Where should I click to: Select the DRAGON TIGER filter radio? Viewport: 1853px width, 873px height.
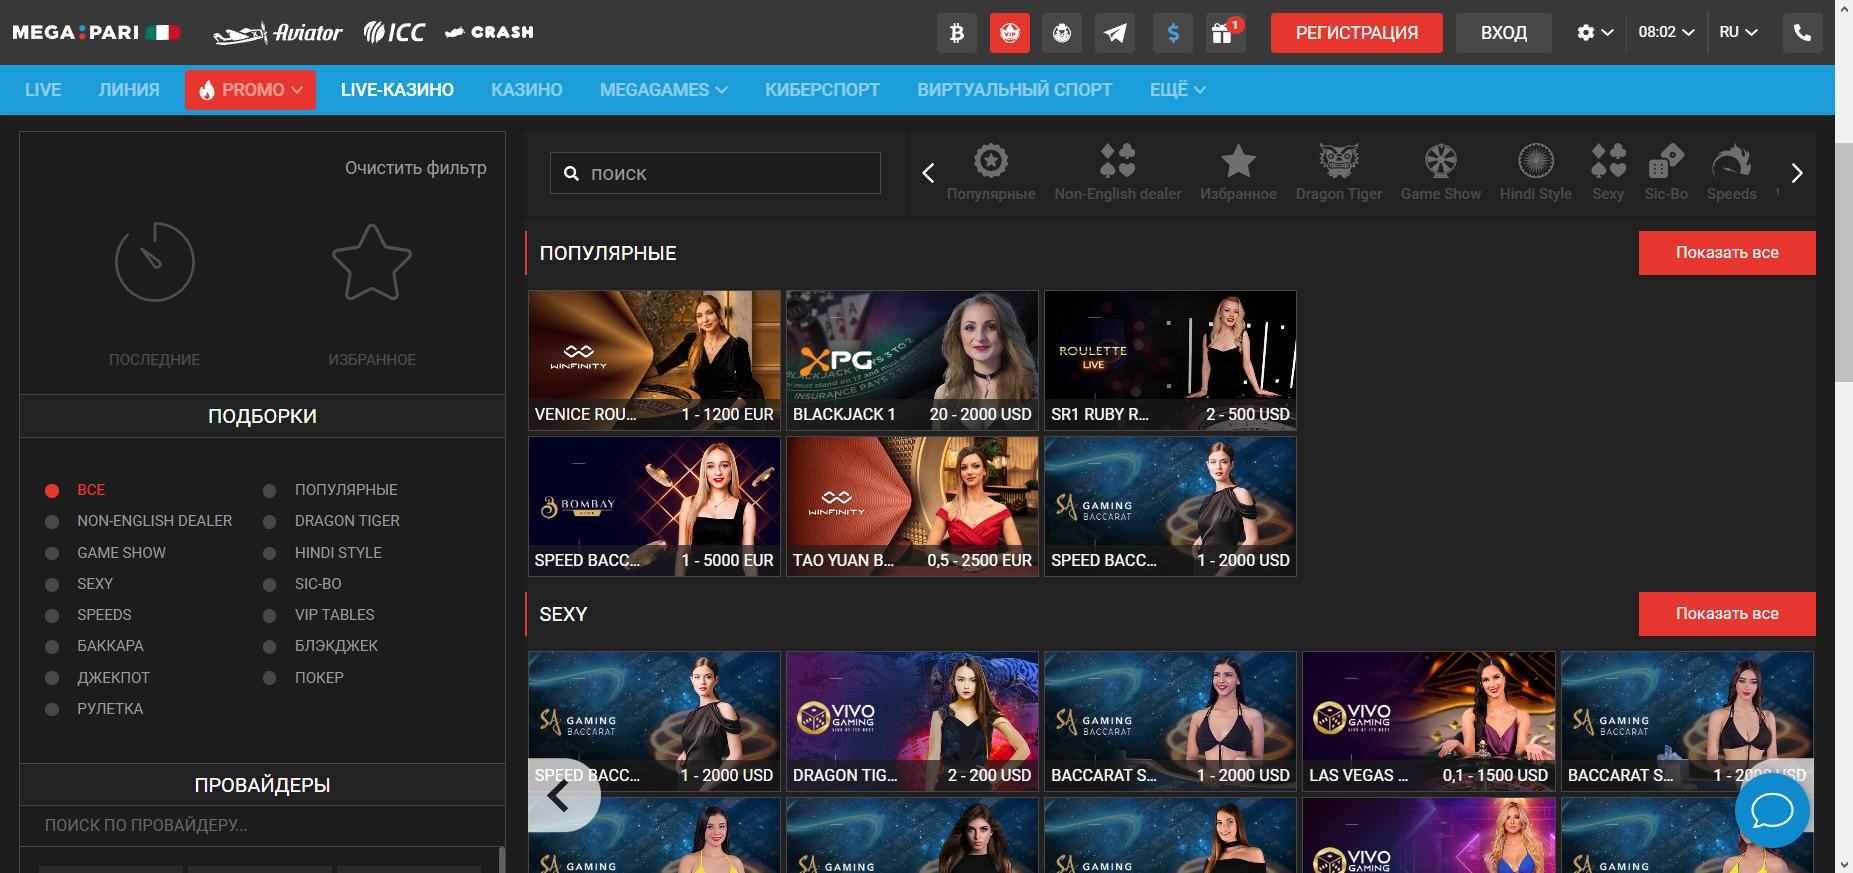point(269,522)
